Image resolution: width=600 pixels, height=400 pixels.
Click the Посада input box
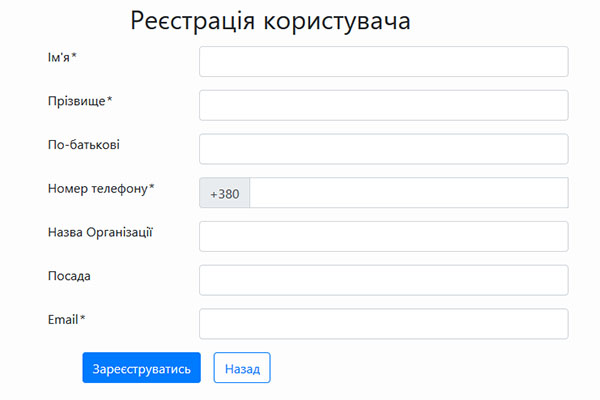(383, 280)
